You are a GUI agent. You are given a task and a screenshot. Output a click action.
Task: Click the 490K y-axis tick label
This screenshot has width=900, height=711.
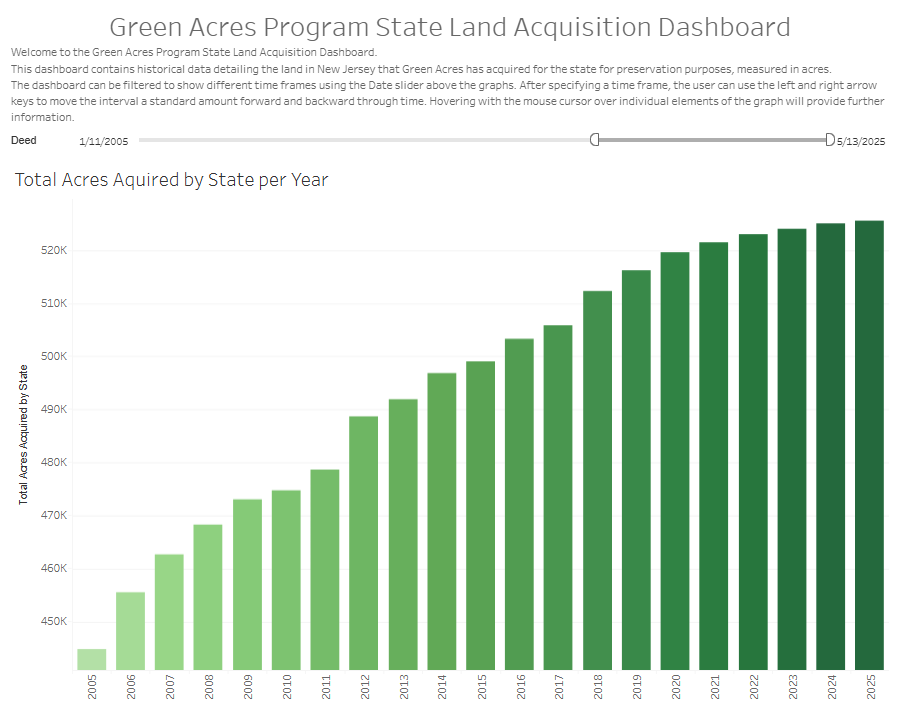click(x=54, y=409)
